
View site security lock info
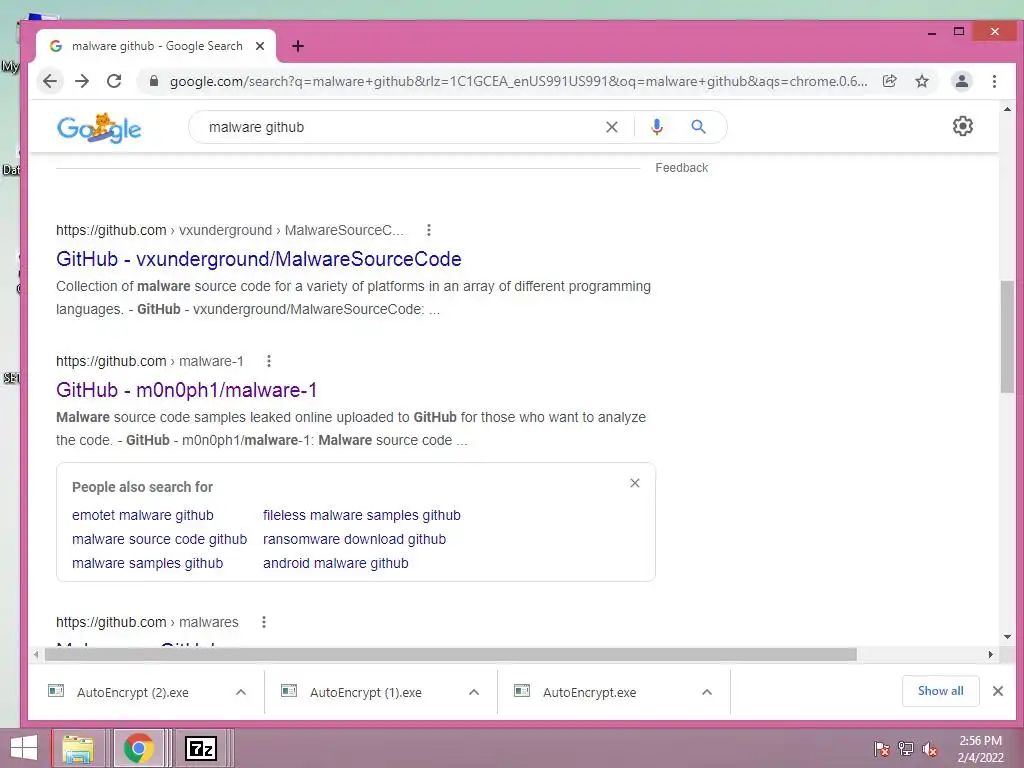point(154,81)
